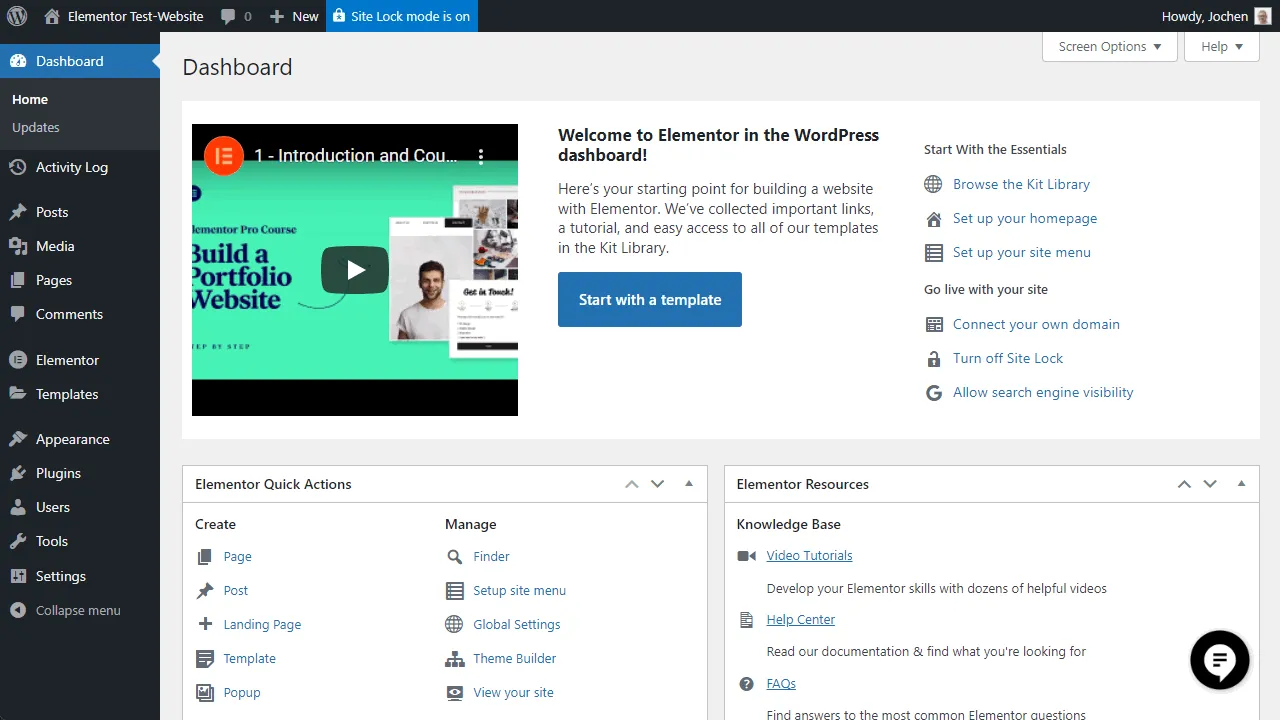Click Start with a template button
This screenshot has height=720, width=1280.
coord(650,299)
